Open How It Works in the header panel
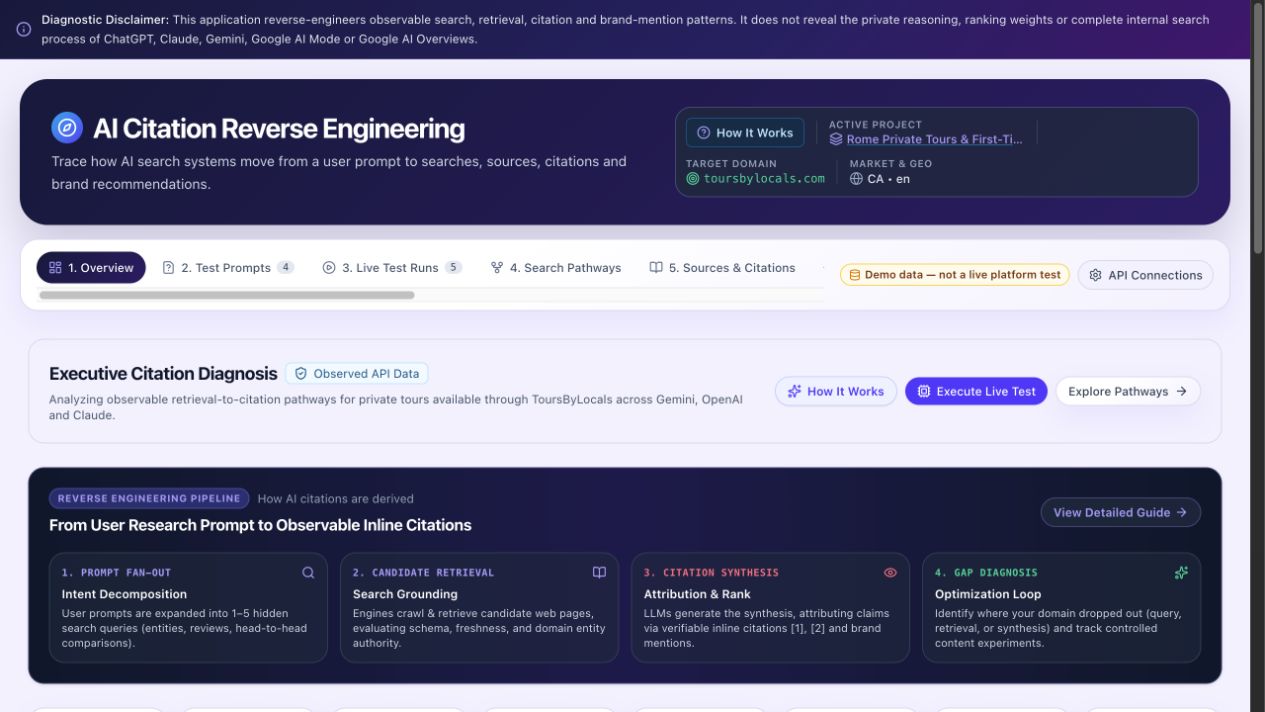 [x=745, y=133]
